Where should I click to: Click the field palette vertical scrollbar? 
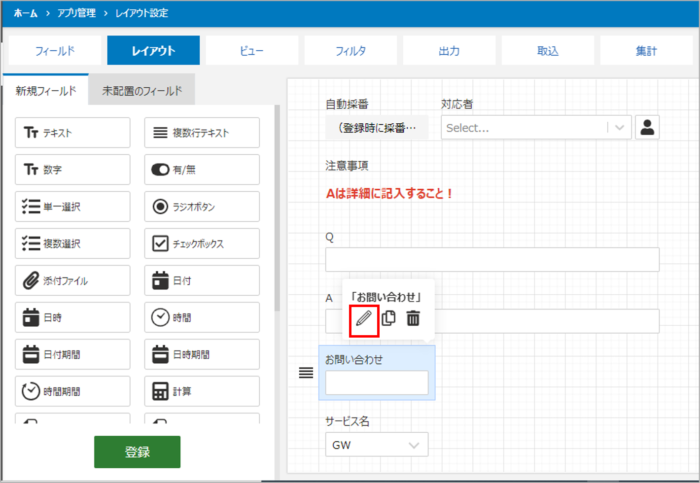click(x=277, y=208)
